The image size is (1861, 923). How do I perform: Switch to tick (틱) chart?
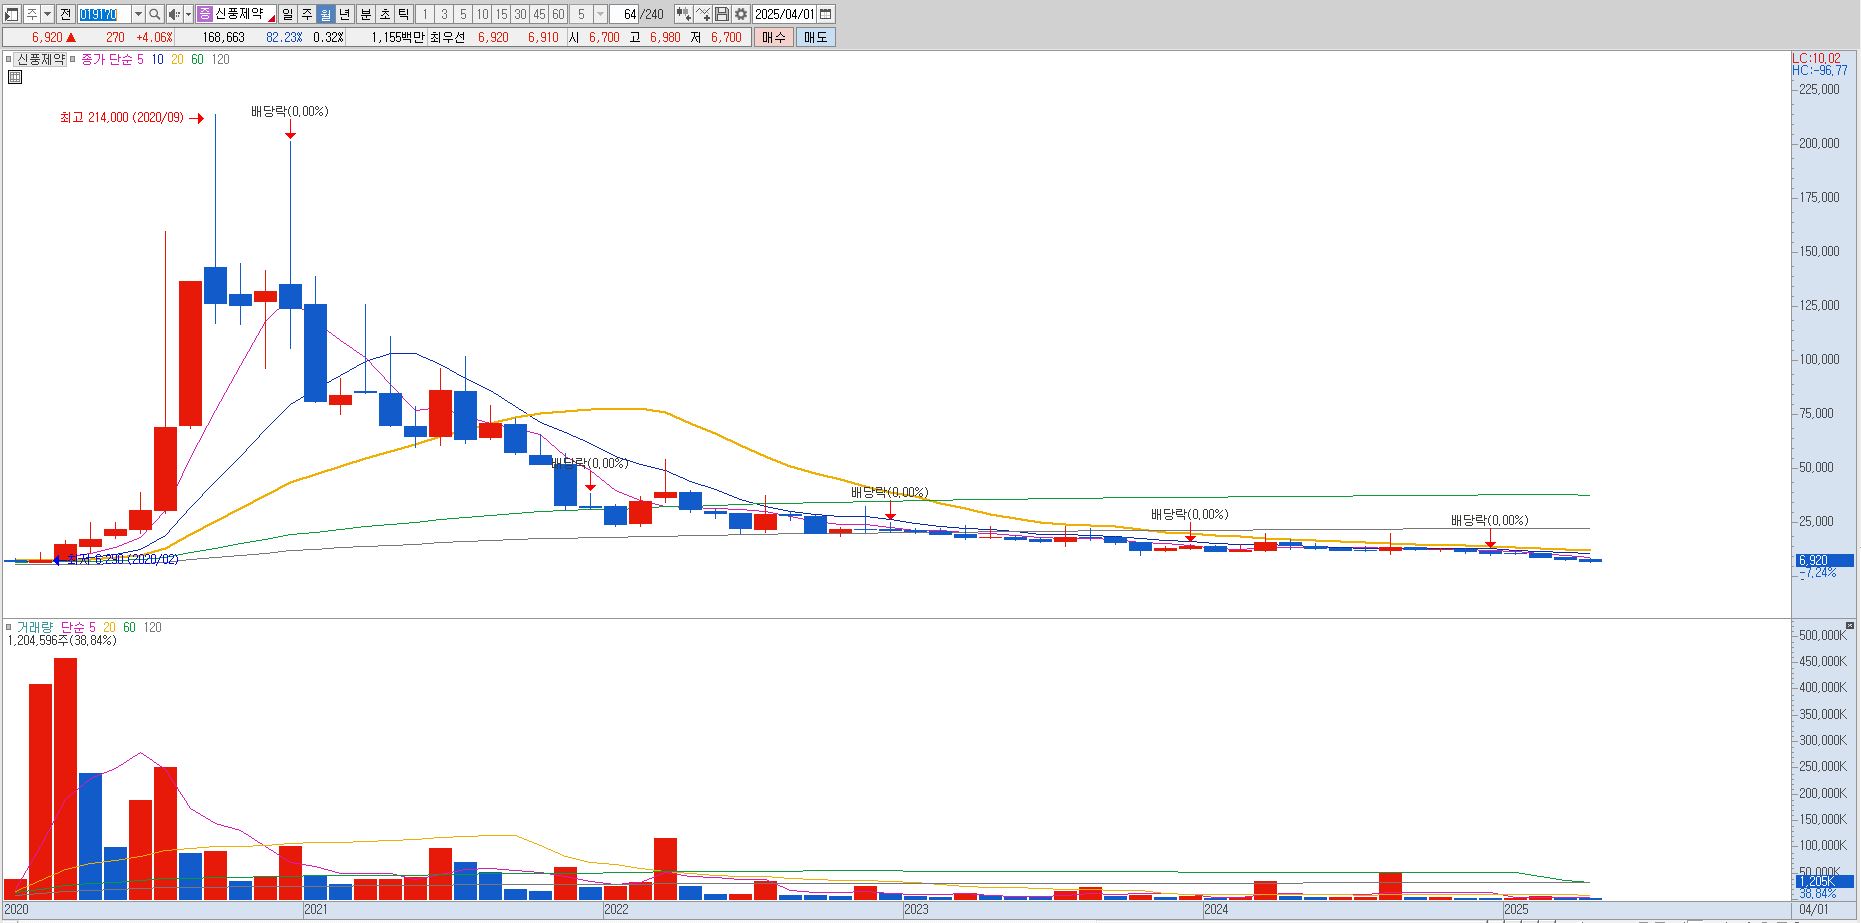pos(403,14)
